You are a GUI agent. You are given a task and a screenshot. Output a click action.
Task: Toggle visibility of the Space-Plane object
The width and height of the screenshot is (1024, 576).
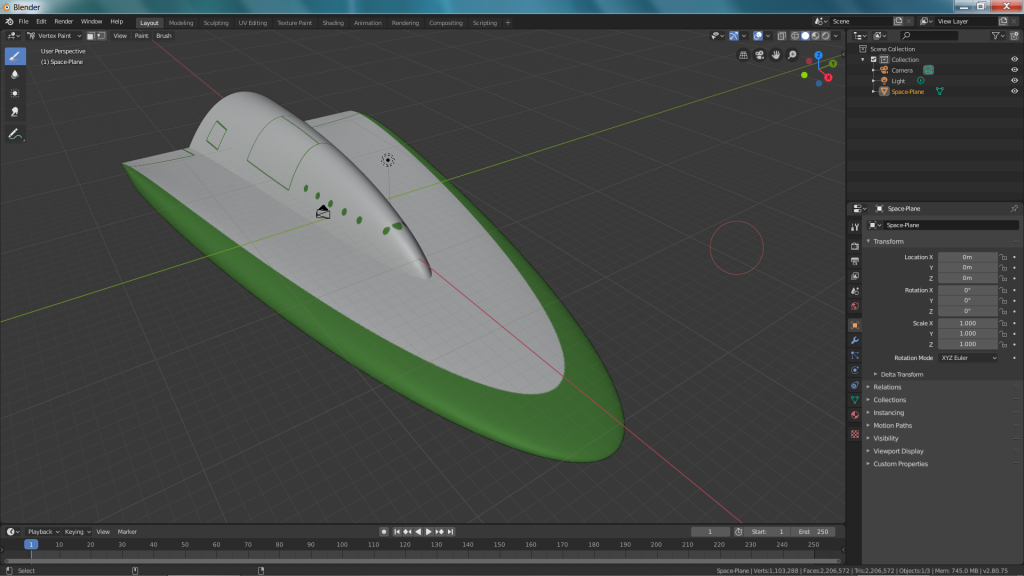[x=1013, y=90]
